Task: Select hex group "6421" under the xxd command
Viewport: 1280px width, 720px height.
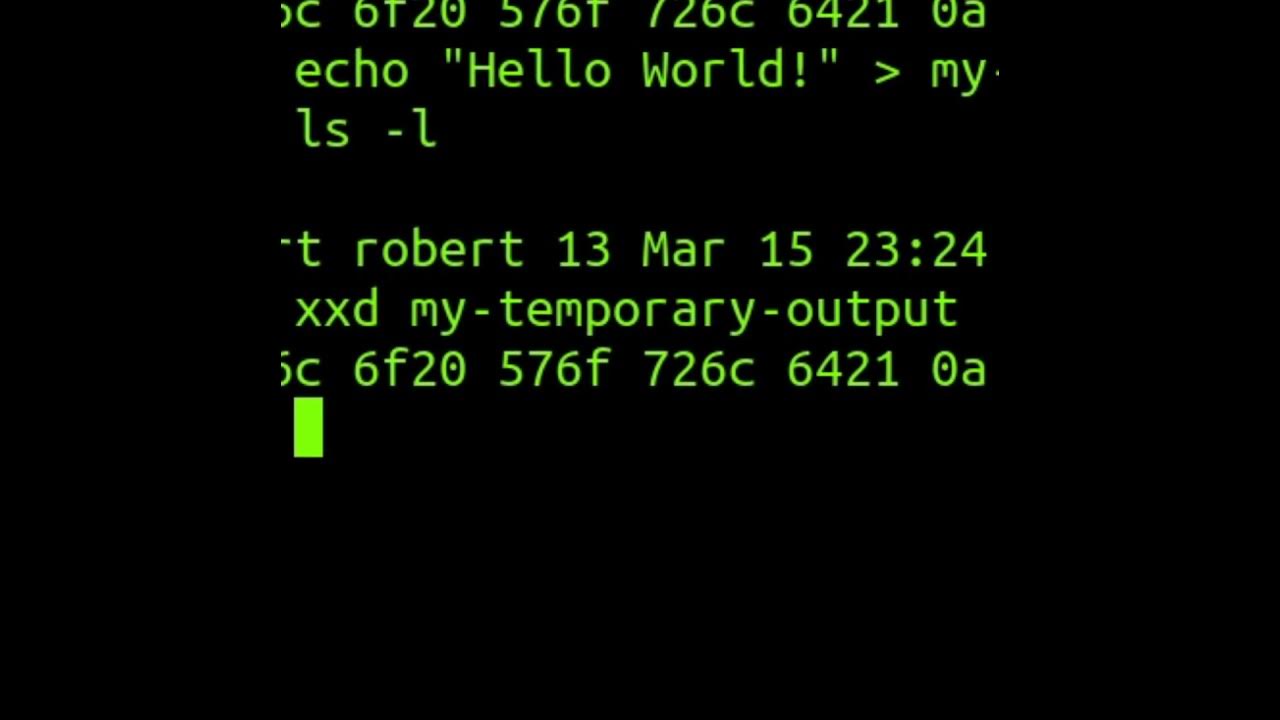Action: coord(843,370)
